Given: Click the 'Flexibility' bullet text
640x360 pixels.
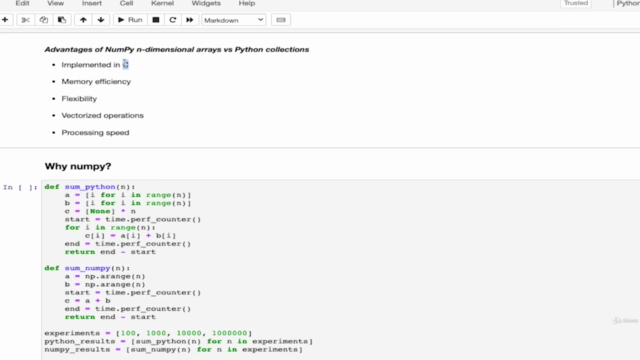Looking at the screenshot, I should point(79,99).
